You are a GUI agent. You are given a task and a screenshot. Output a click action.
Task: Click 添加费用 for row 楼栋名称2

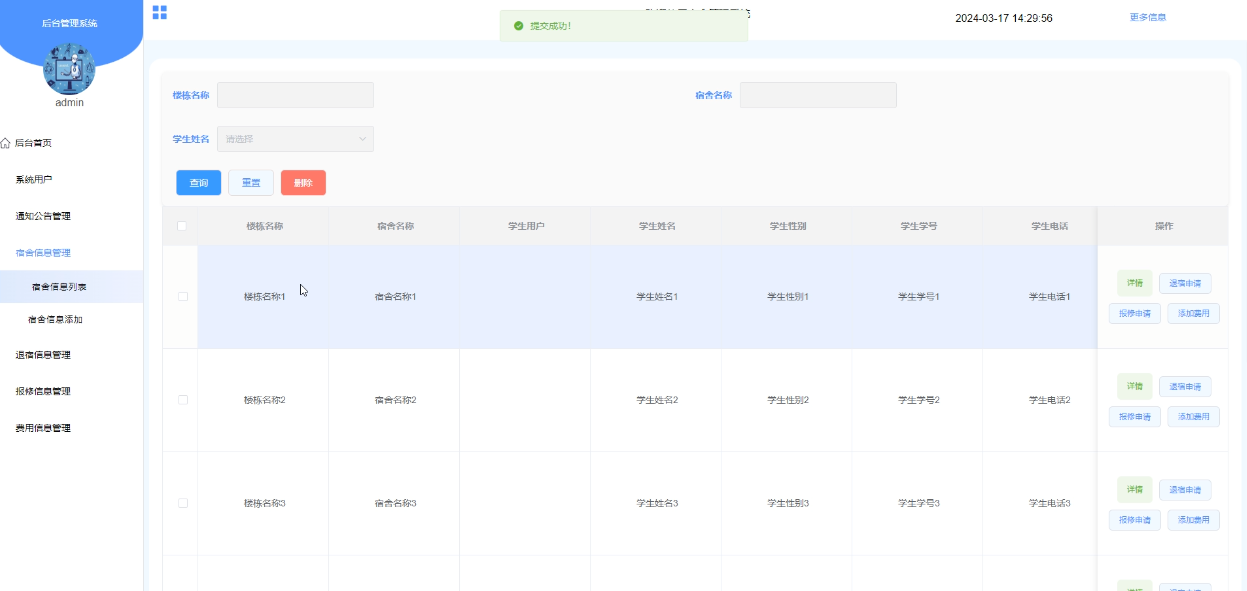(1194, 416)
